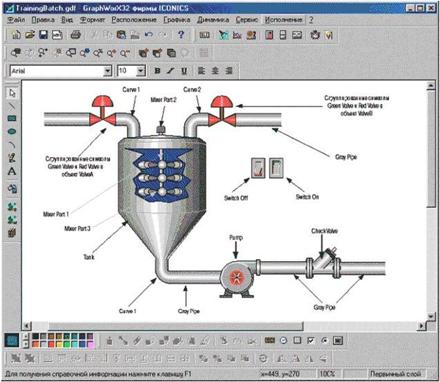440x382 pixels.
Task: Open the Файл menu
Action: (x=16, y=20)
